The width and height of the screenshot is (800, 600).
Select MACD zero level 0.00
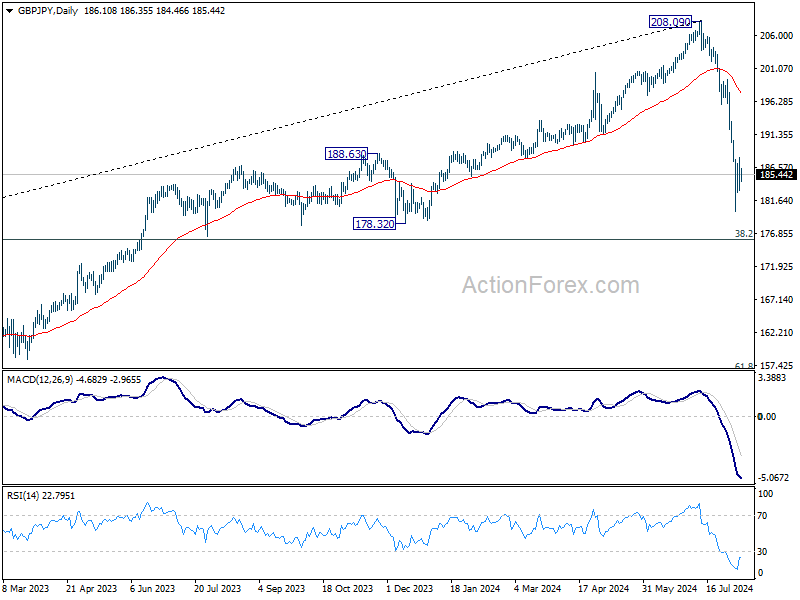[x=767, y=417]
